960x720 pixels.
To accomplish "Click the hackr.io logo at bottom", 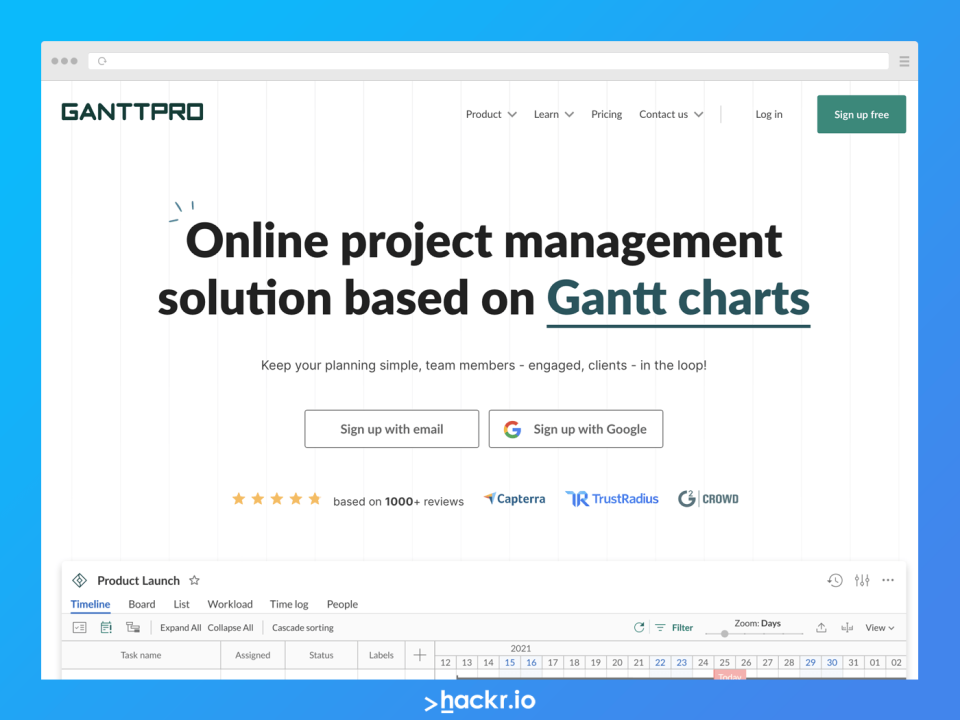I will 480,701.
